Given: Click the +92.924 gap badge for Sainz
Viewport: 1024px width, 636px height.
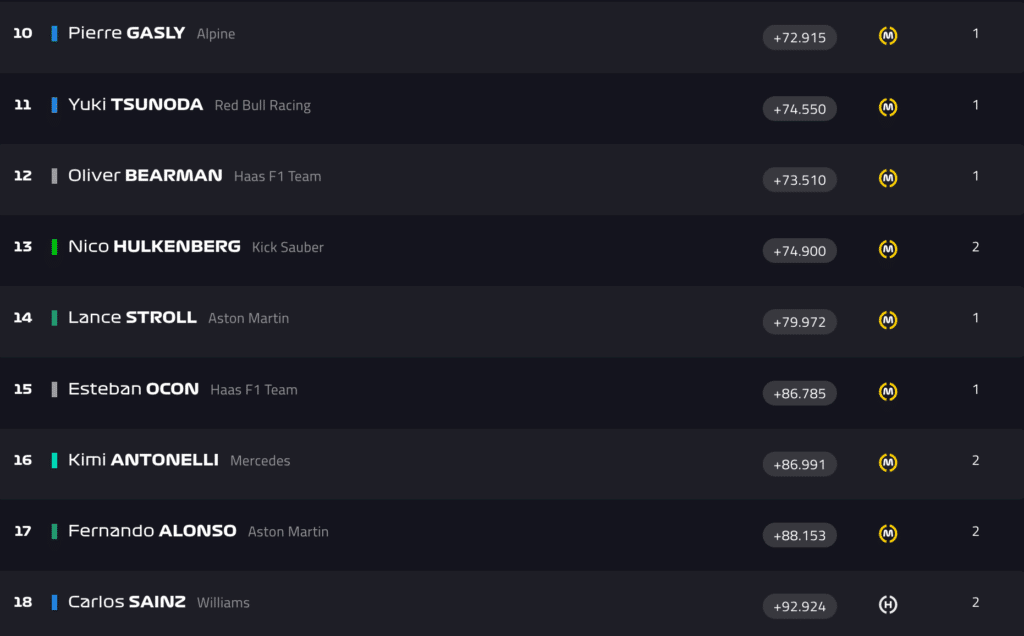Looking at the screenshot, I should 799,606.
